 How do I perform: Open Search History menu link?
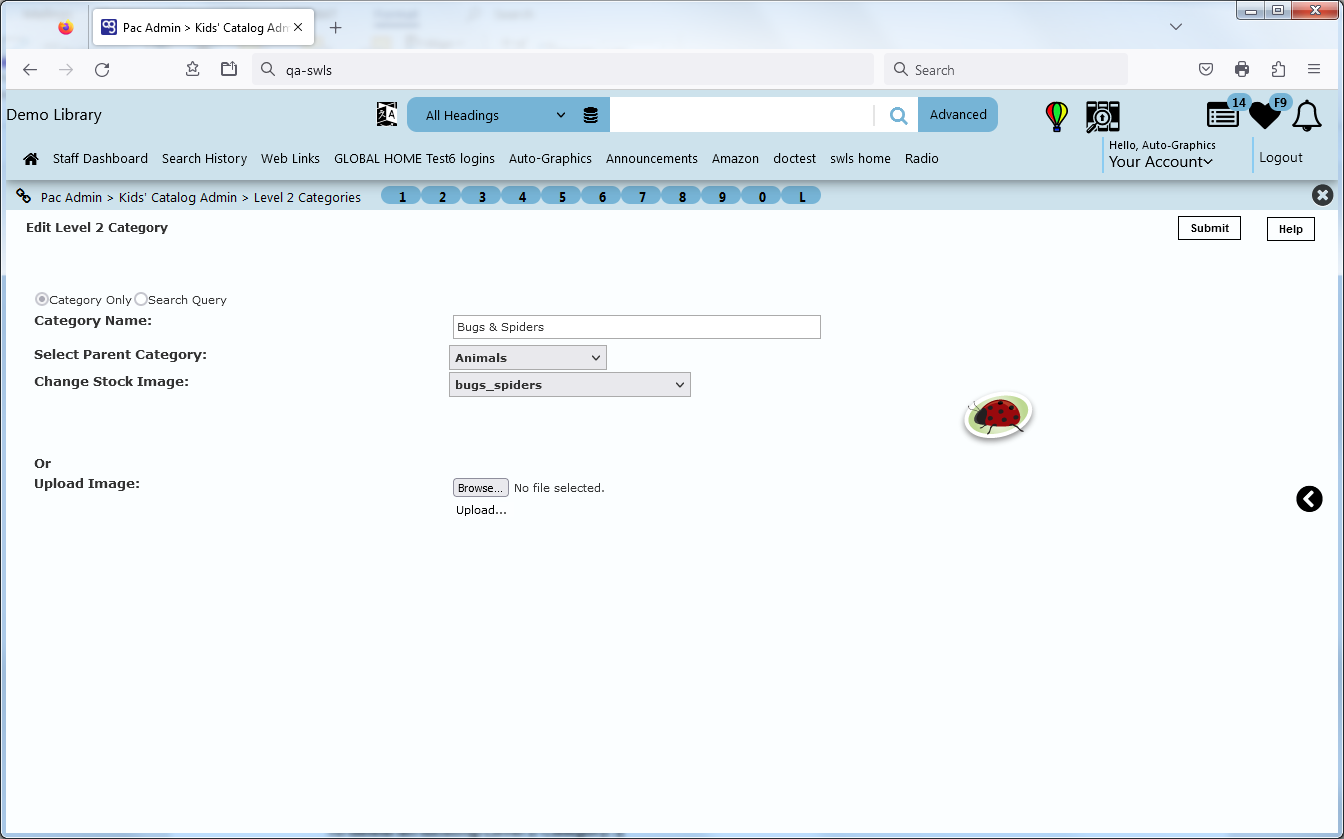(x=204, y=159)
